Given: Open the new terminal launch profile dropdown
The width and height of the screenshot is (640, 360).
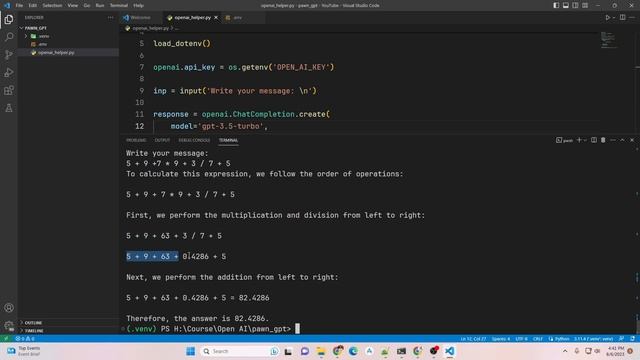Looking at the screenshot, I should tap(585, 140).
